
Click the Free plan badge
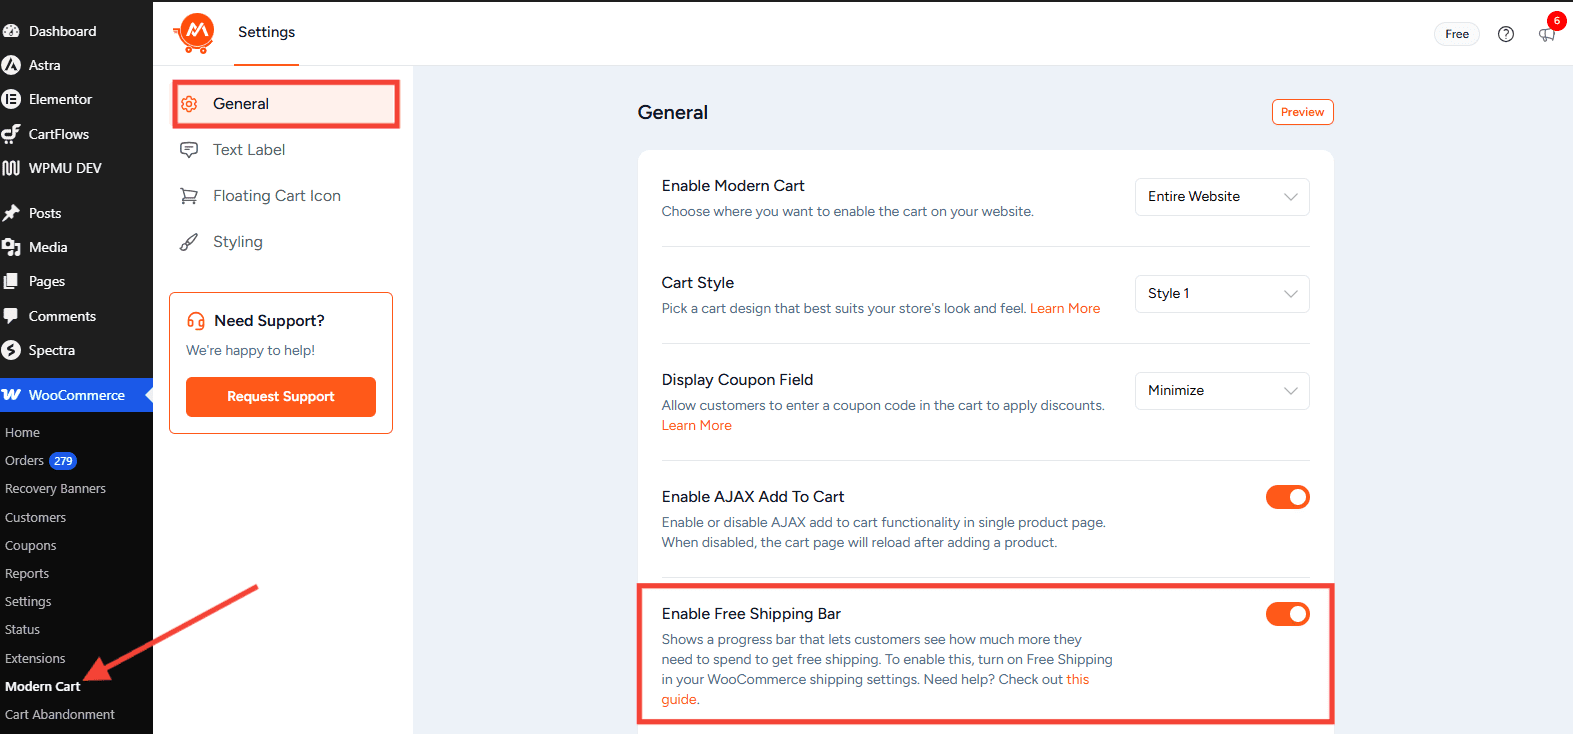click(x=1457, y=34)
